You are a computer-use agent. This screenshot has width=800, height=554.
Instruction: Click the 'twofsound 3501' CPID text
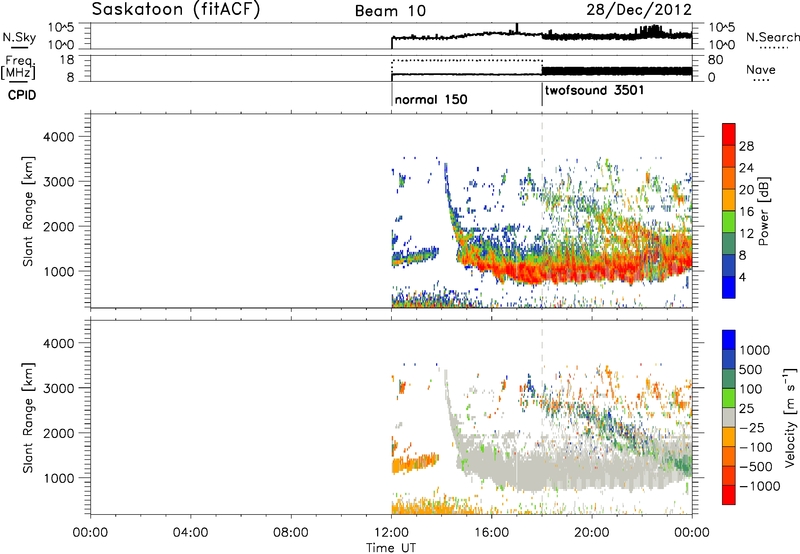coord(594,90)
